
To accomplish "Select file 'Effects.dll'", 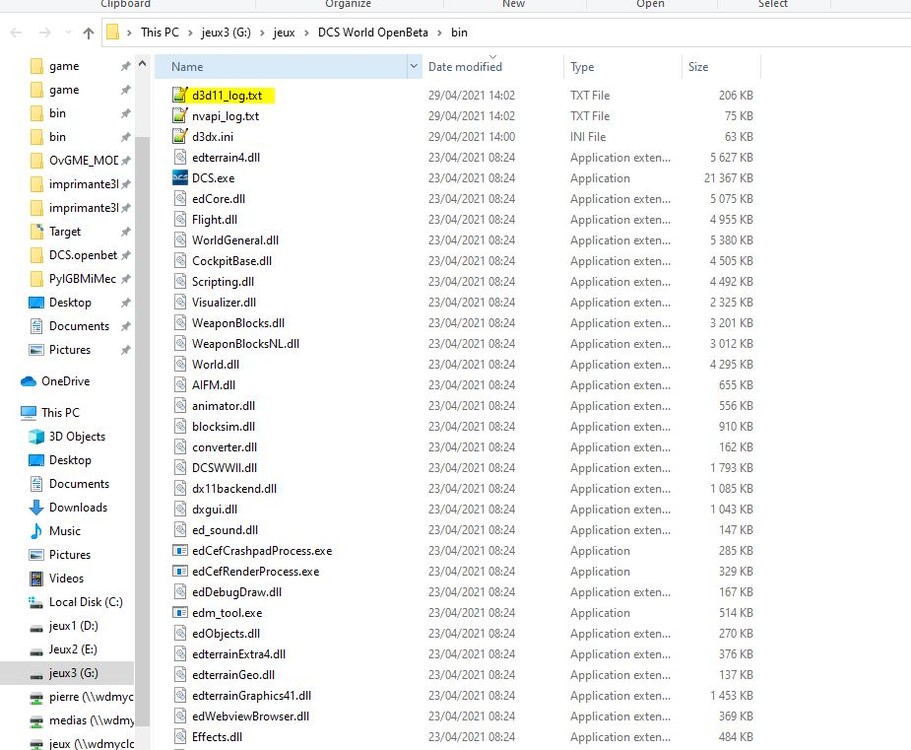I will (217, 737).
